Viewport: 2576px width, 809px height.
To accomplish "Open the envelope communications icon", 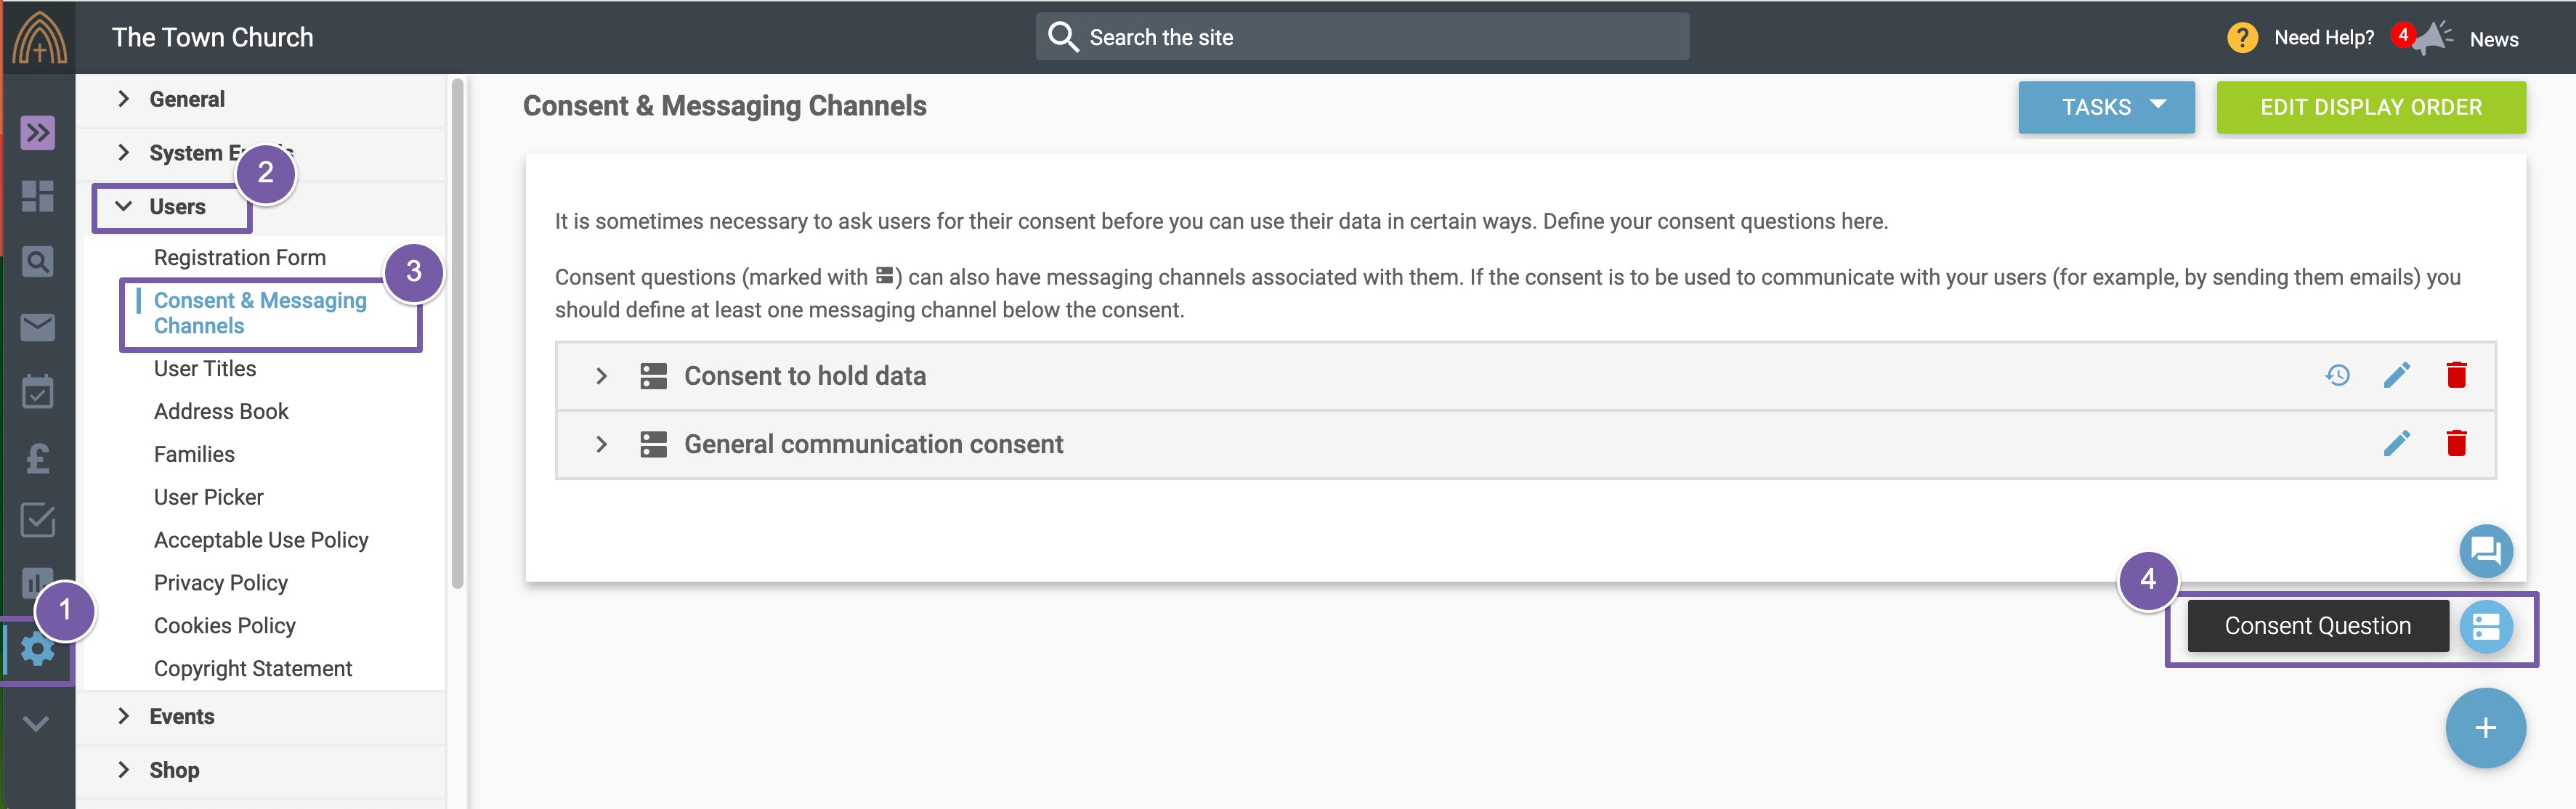I will (x=38, y=327).
